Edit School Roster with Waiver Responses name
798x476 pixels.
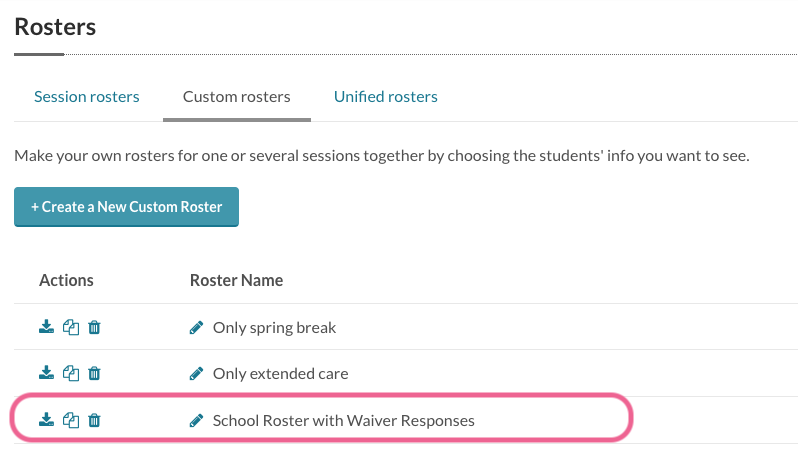pyautogui.click(x=196, y=421)
